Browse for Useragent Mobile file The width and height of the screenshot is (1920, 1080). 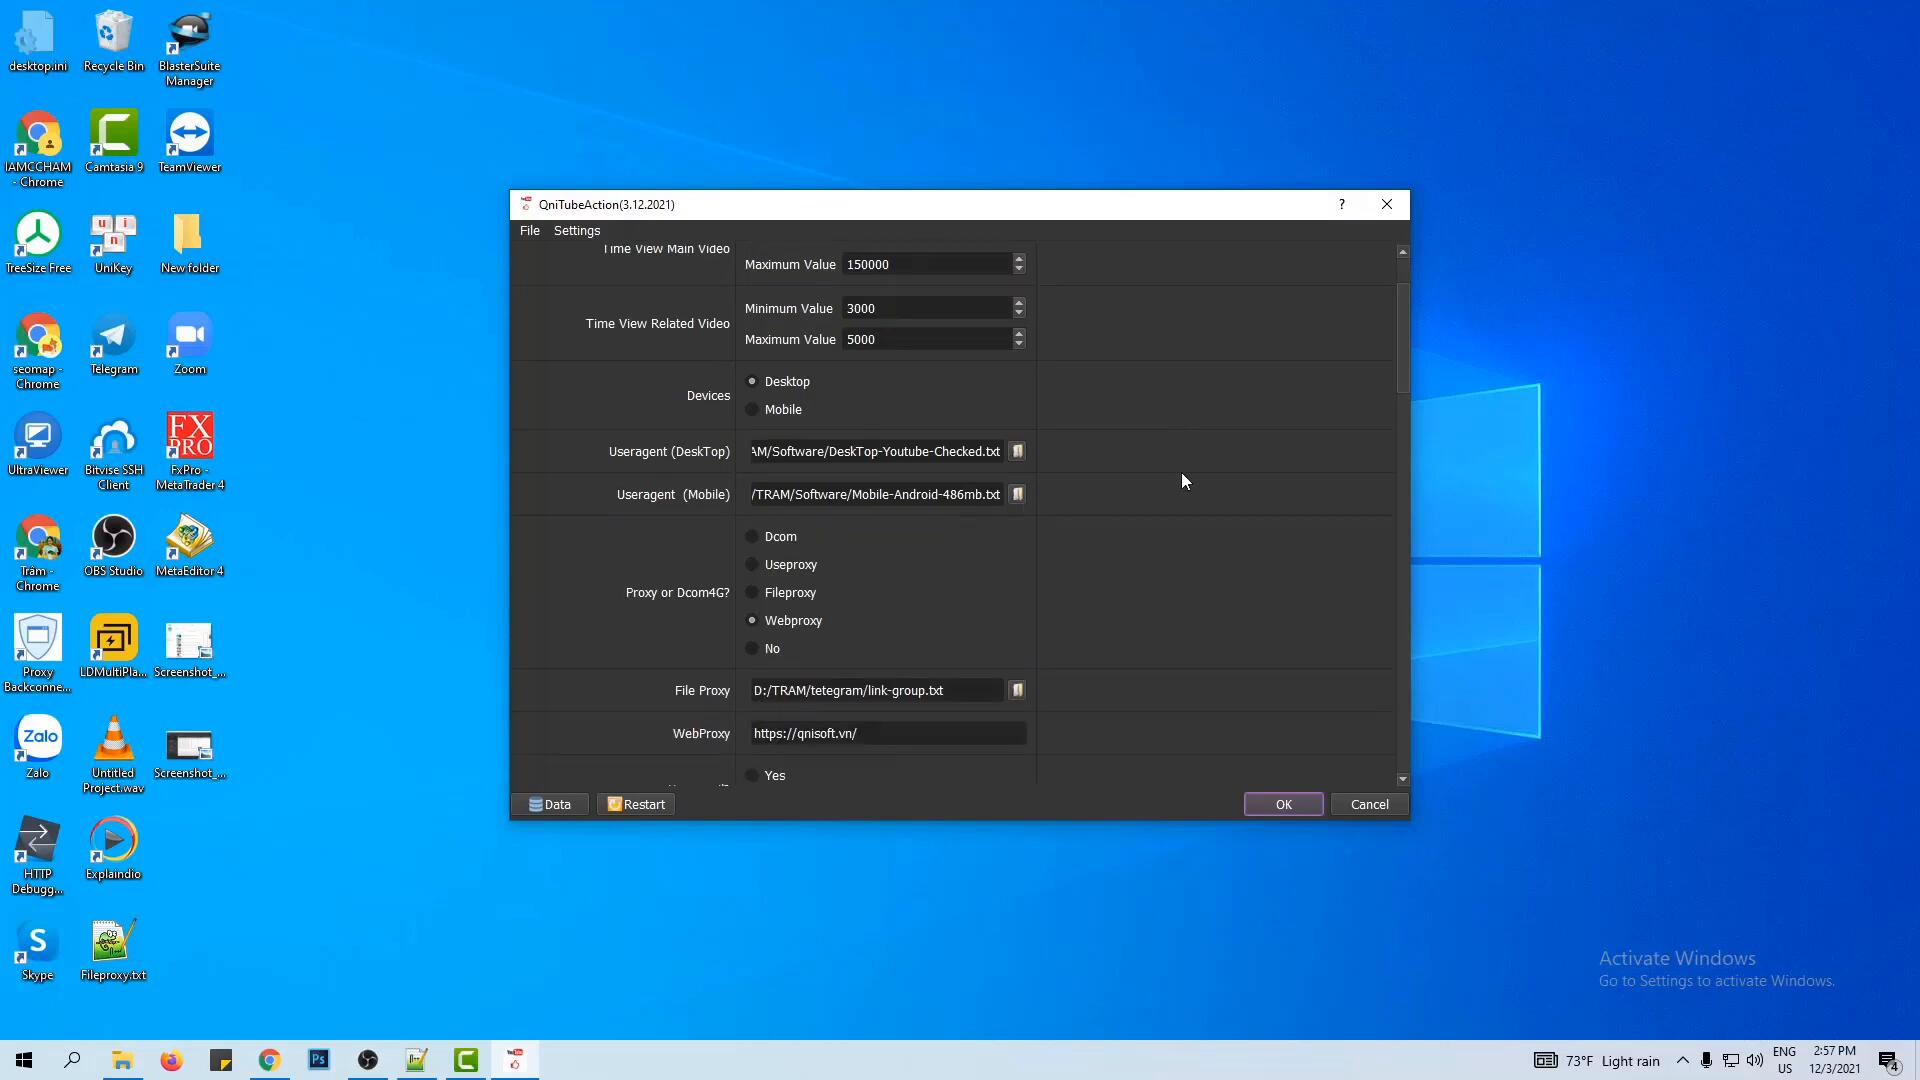click(x=1017, y=494)
